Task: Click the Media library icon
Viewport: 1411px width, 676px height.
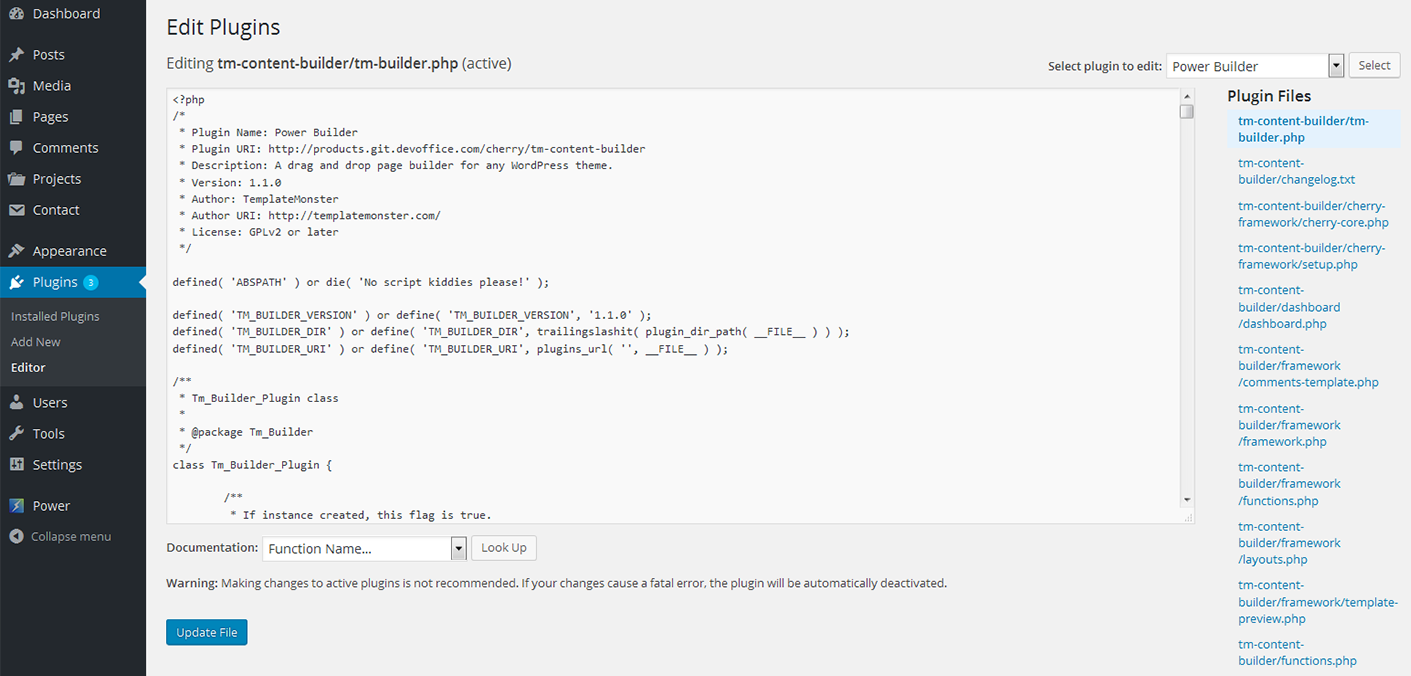Action: pos(16,86)
